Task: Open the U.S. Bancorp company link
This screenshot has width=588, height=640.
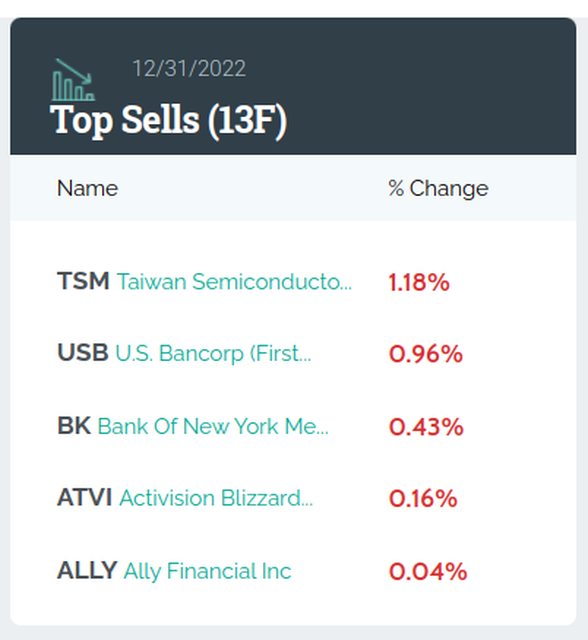Action: [213, 353]
